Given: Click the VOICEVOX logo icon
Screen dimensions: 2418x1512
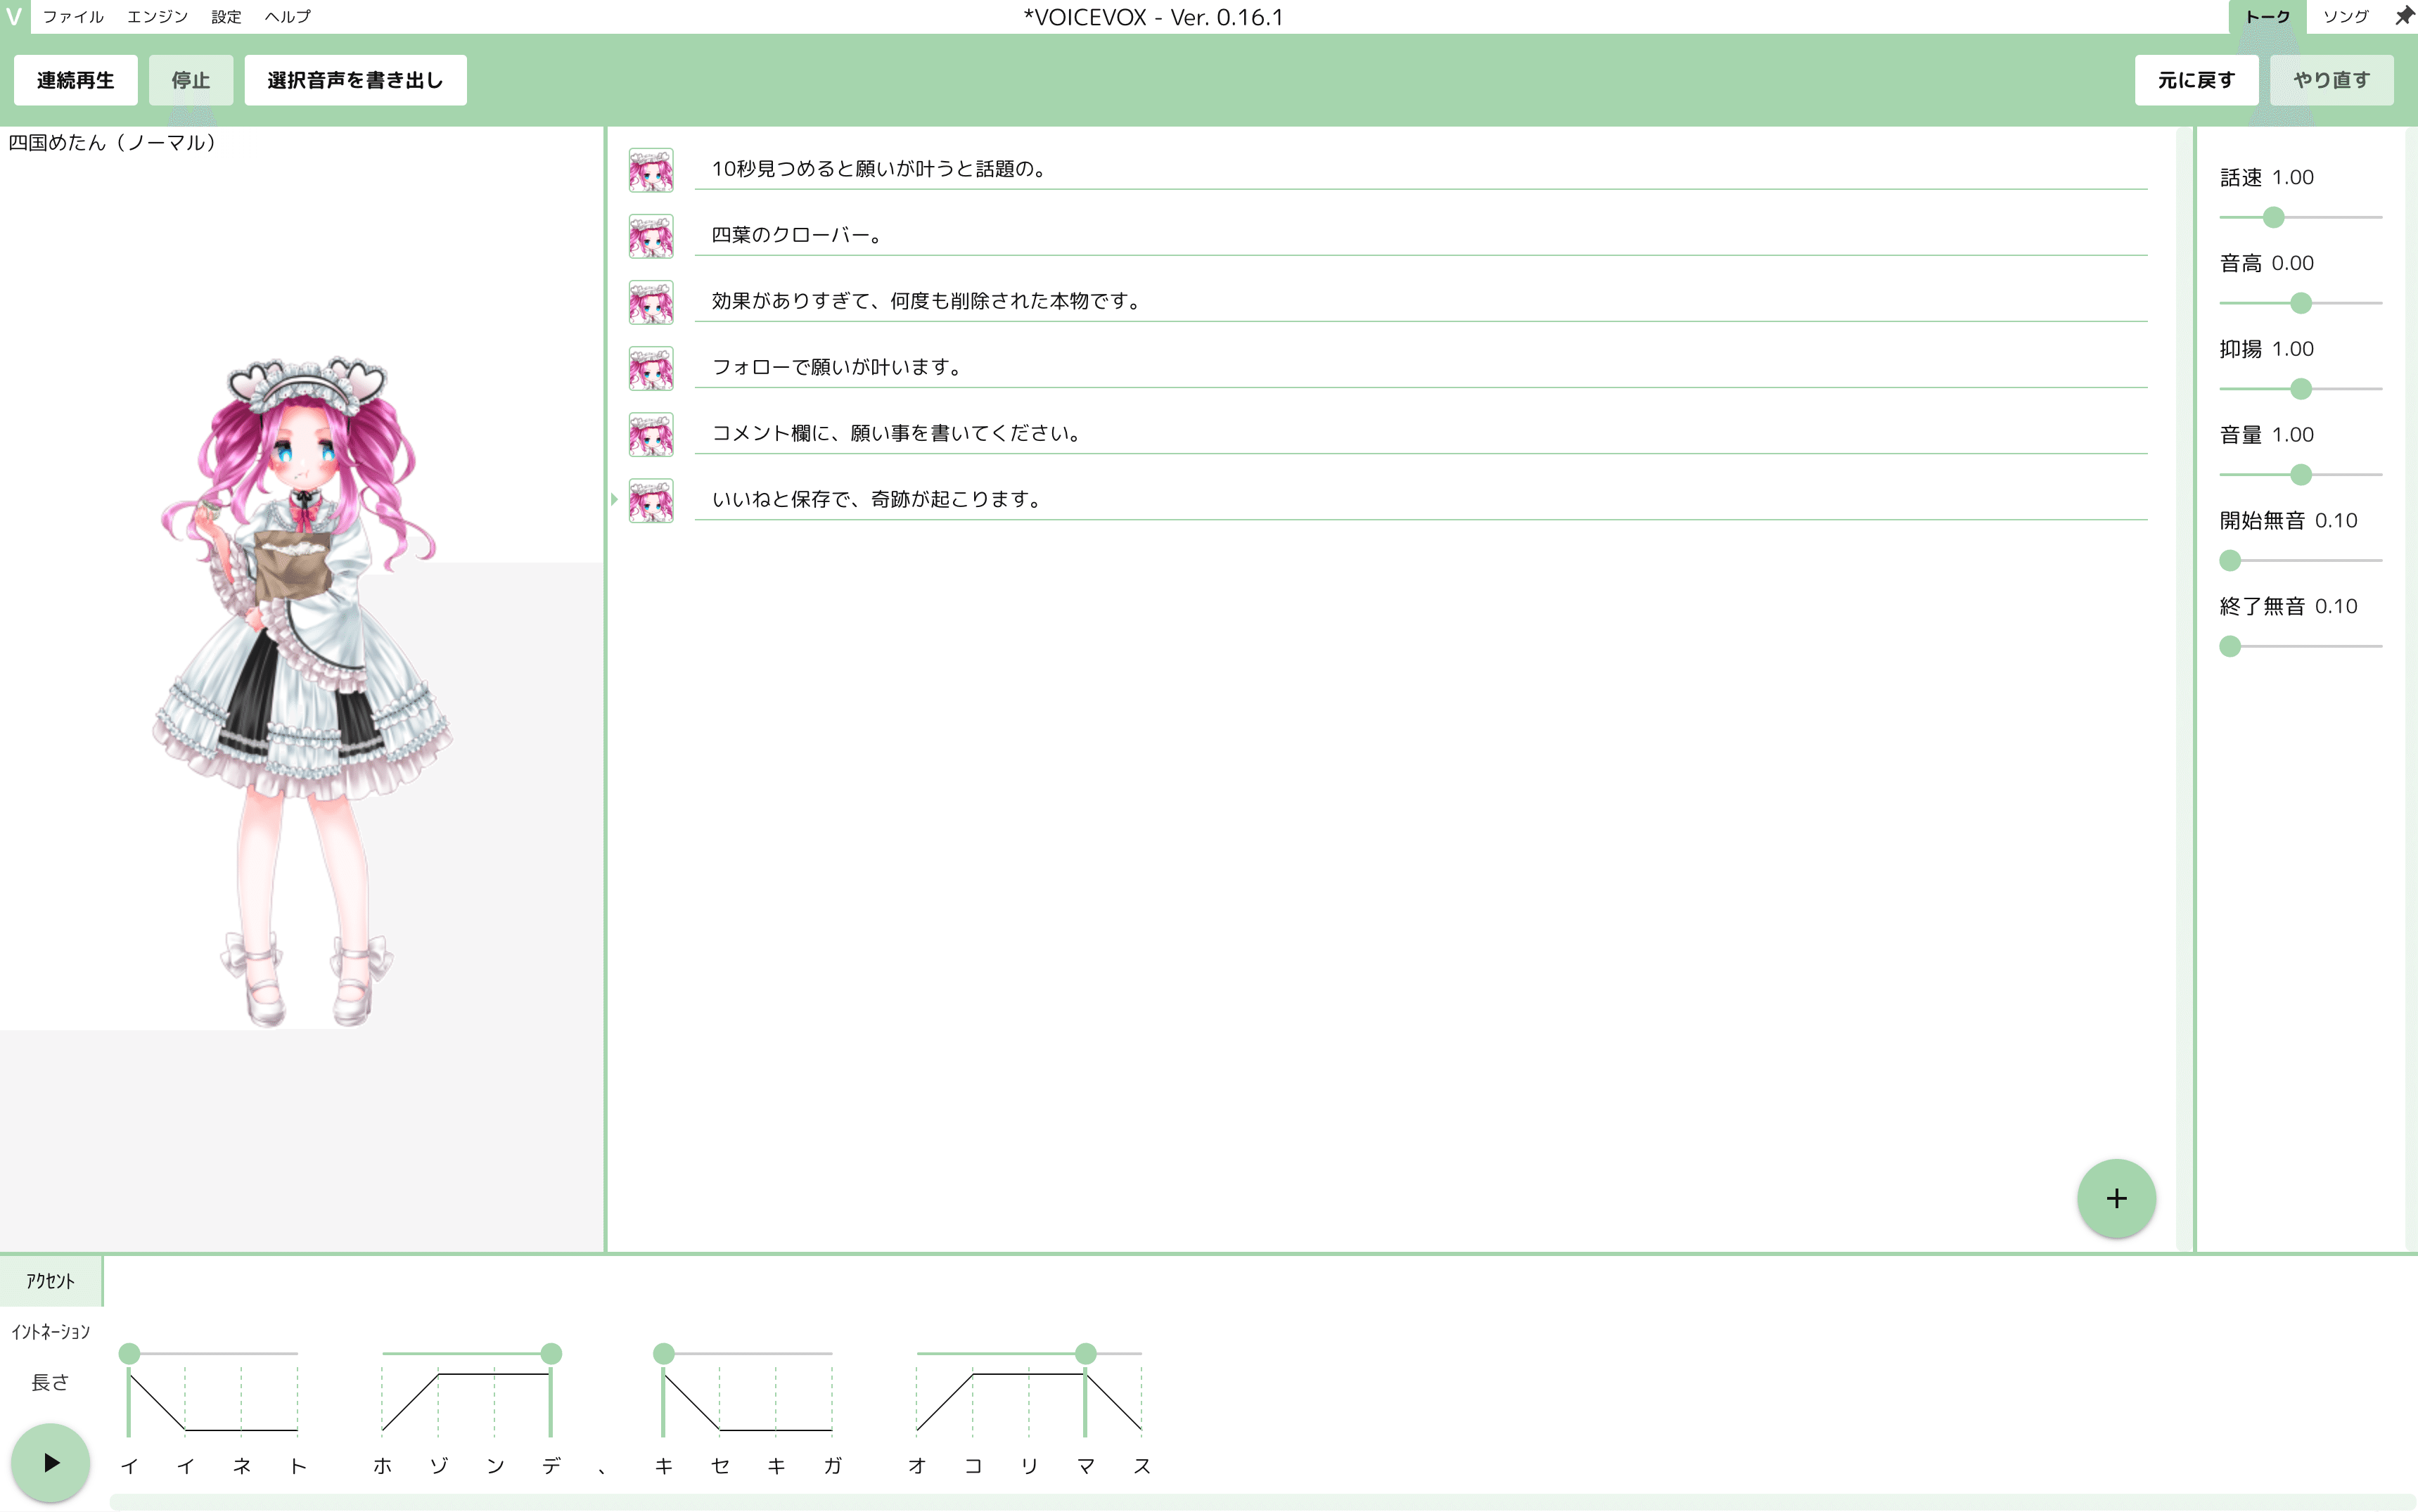Looking at the screenshot, I should pos(14,16).
